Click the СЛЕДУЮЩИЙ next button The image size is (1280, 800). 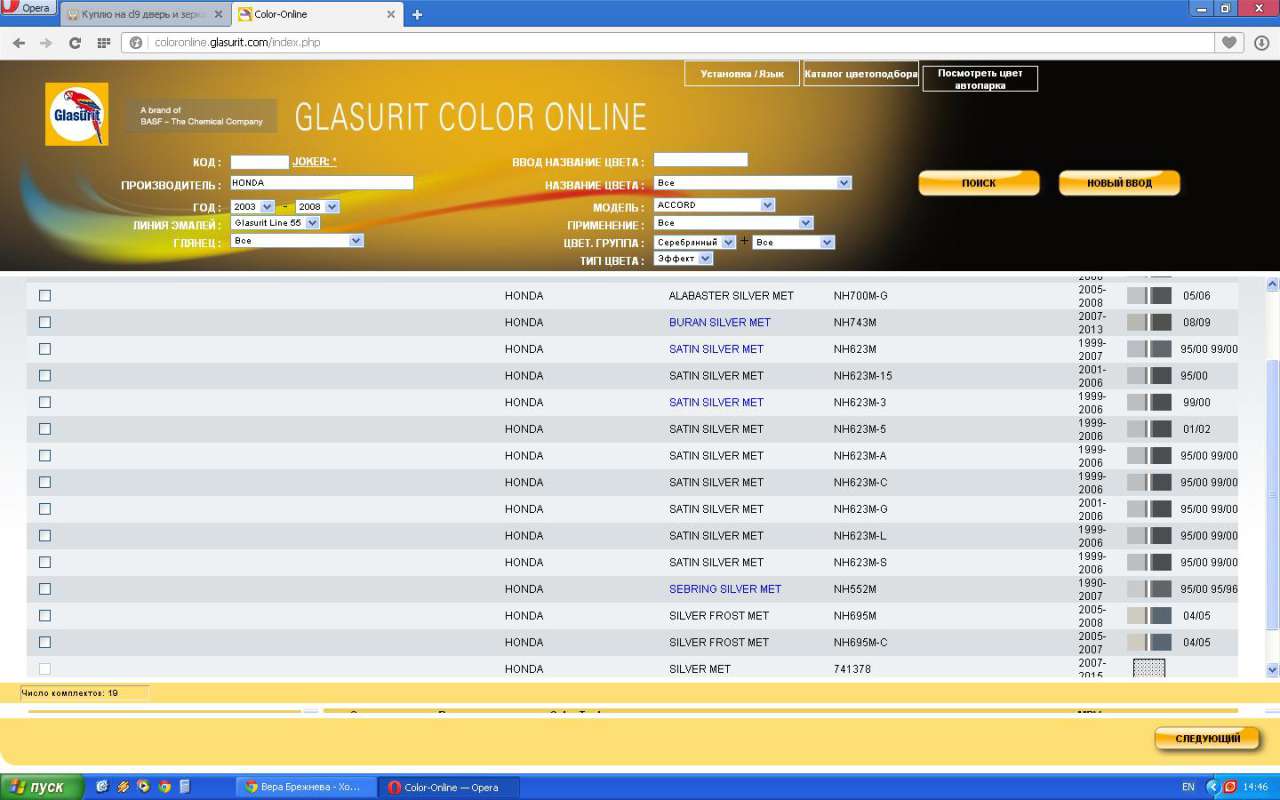click(1207, 739)
